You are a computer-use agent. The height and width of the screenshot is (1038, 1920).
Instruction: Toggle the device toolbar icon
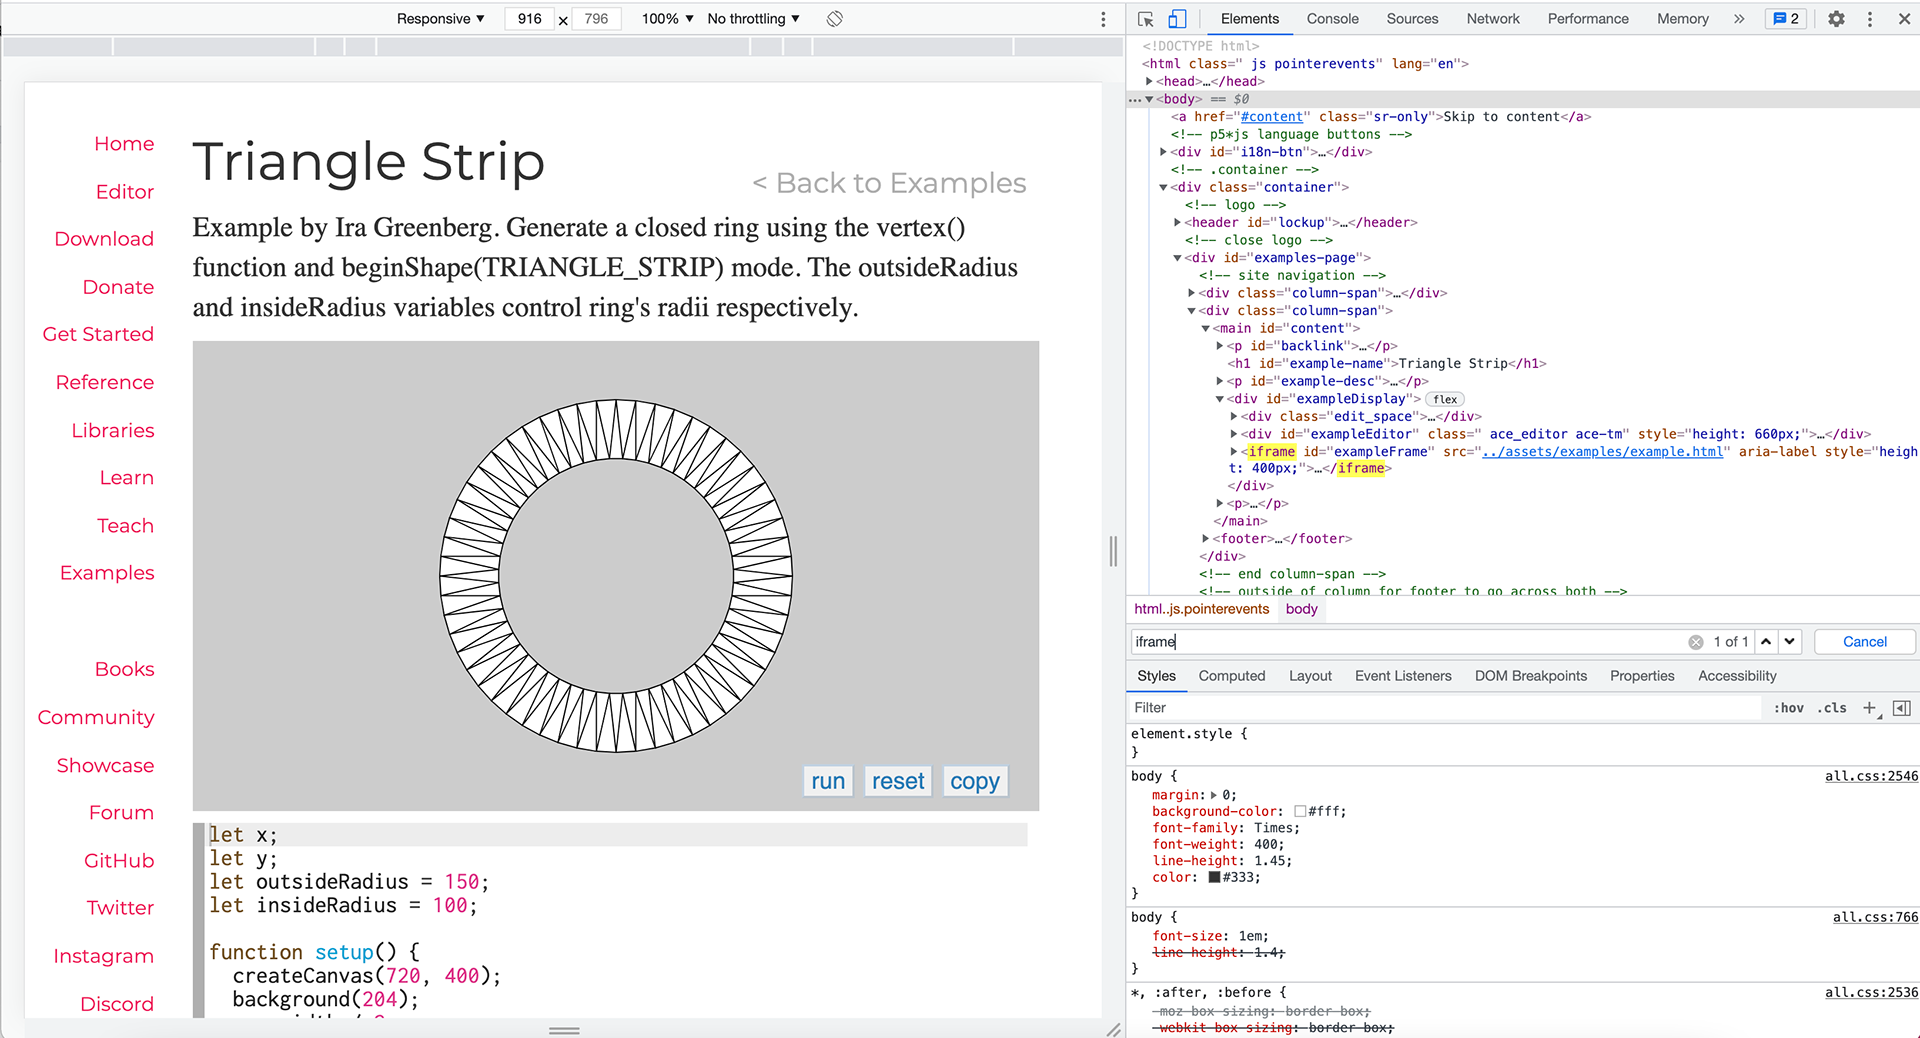click(1177, 19)
